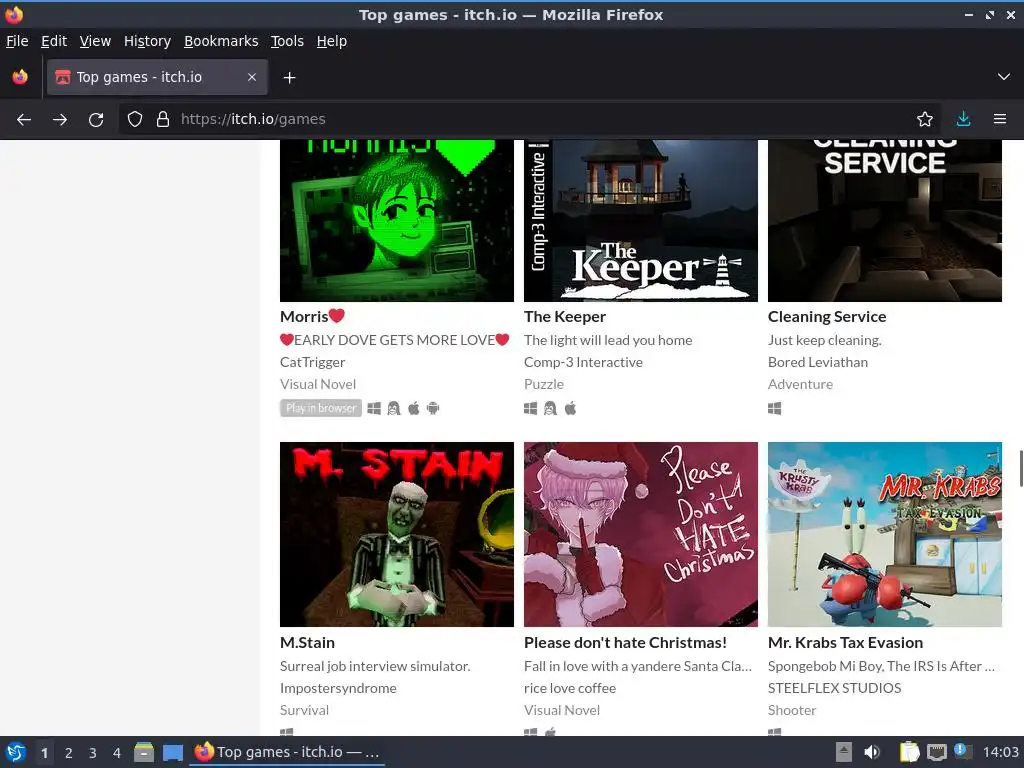
Task: Click Android platform icon under Morris
Action: [x=433, y=408]
